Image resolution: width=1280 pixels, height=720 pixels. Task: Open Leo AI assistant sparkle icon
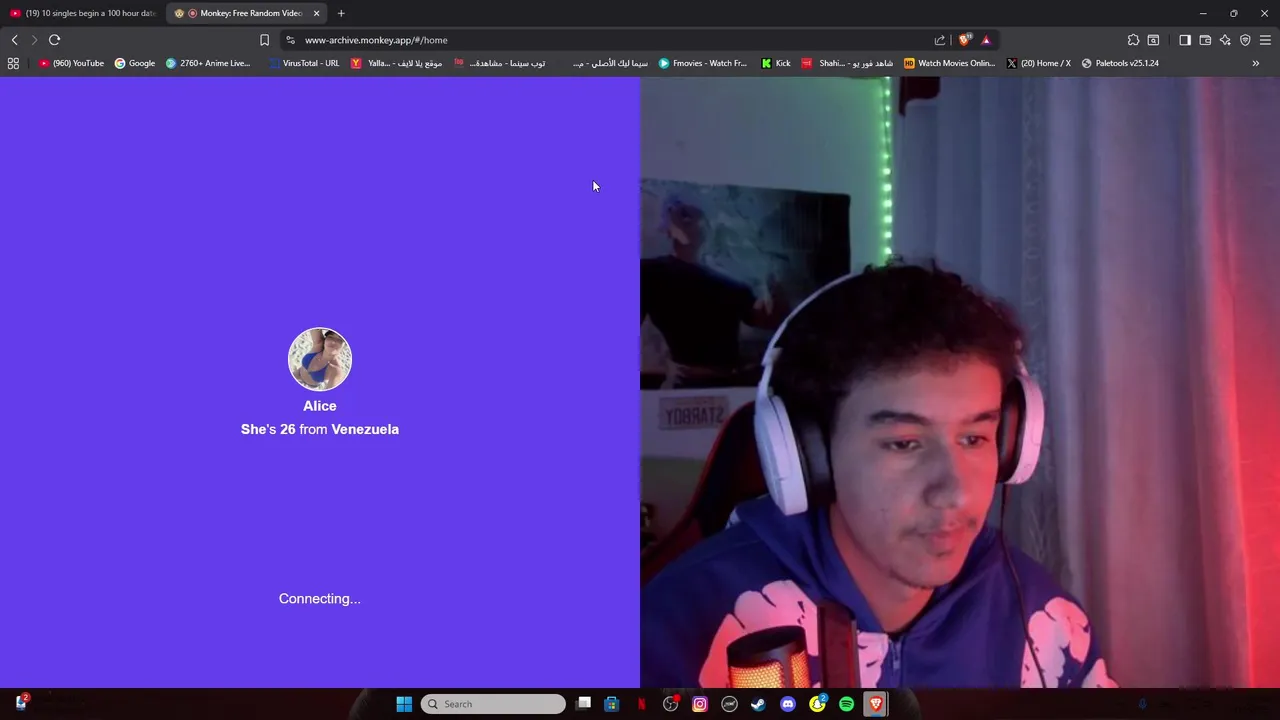coord(1225,40)
